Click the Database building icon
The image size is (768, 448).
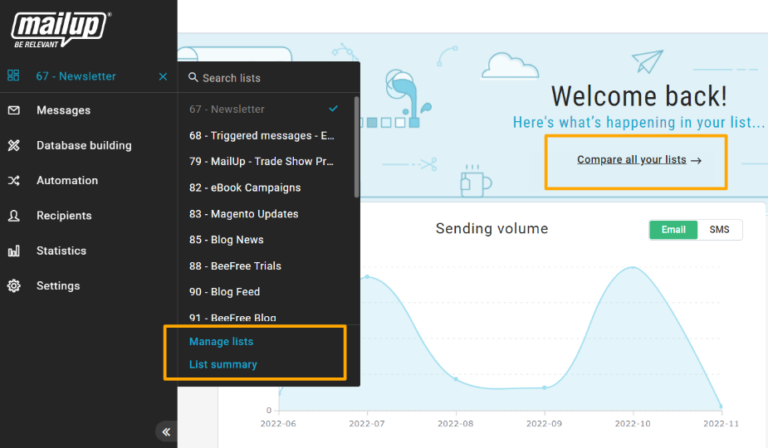pos(14,146)
